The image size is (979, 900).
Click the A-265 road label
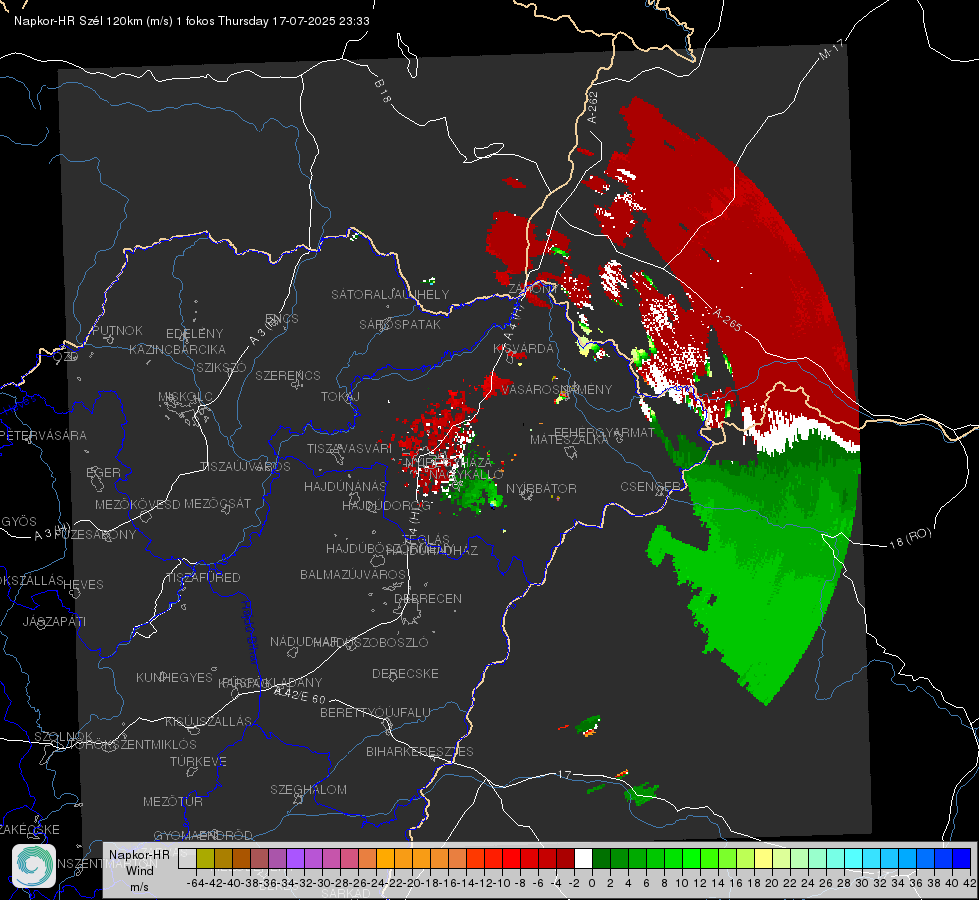(727, 320)
